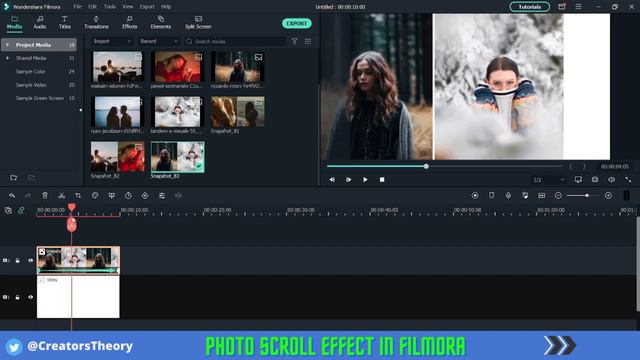
Task: Collapse the media library side panel arrow
Action: point(80,110)
